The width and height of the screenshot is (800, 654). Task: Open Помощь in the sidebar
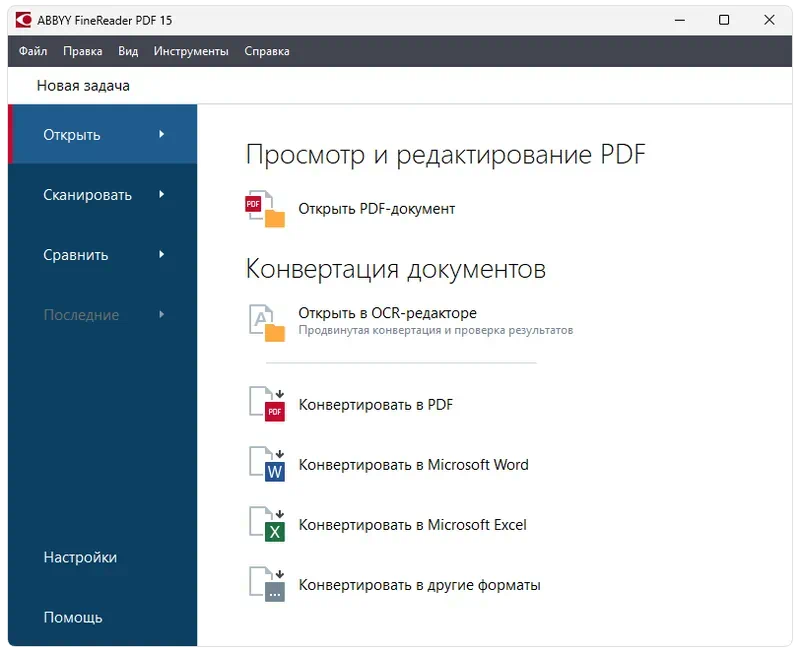73,617
